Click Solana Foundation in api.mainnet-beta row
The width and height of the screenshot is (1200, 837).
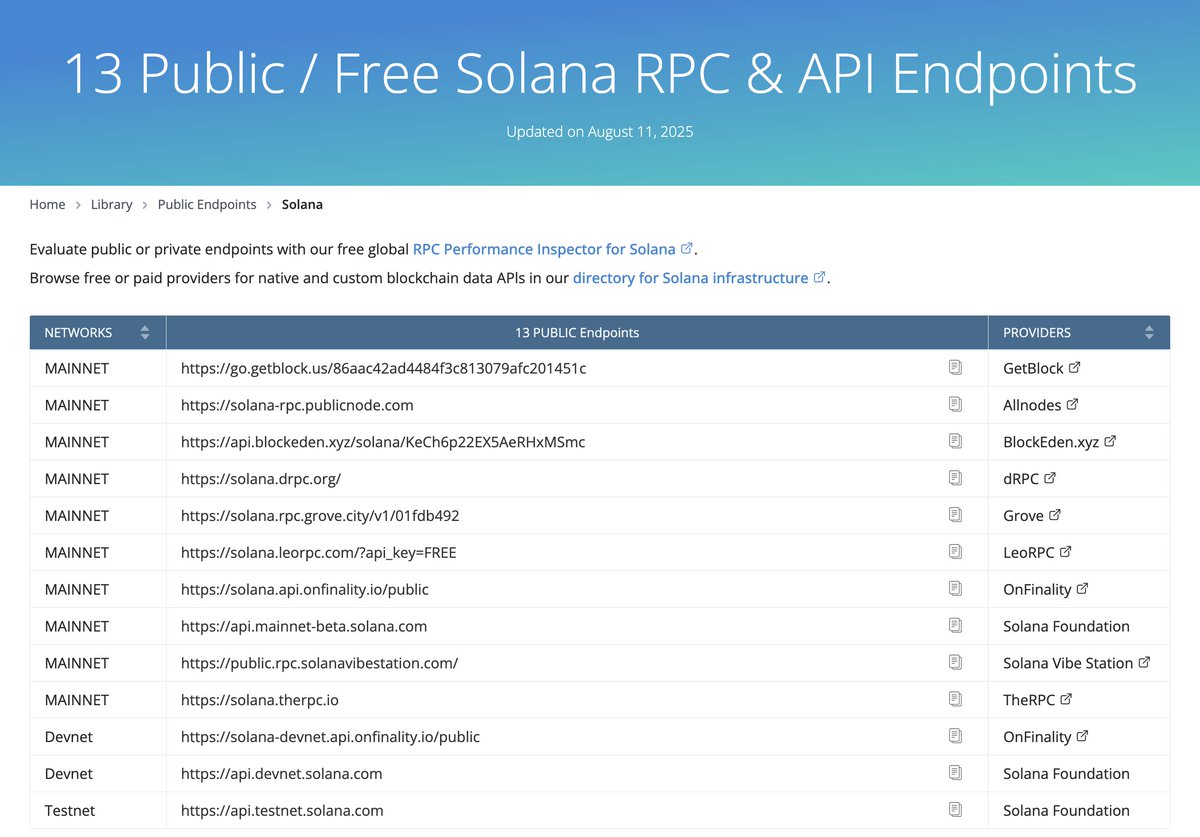1066,626
